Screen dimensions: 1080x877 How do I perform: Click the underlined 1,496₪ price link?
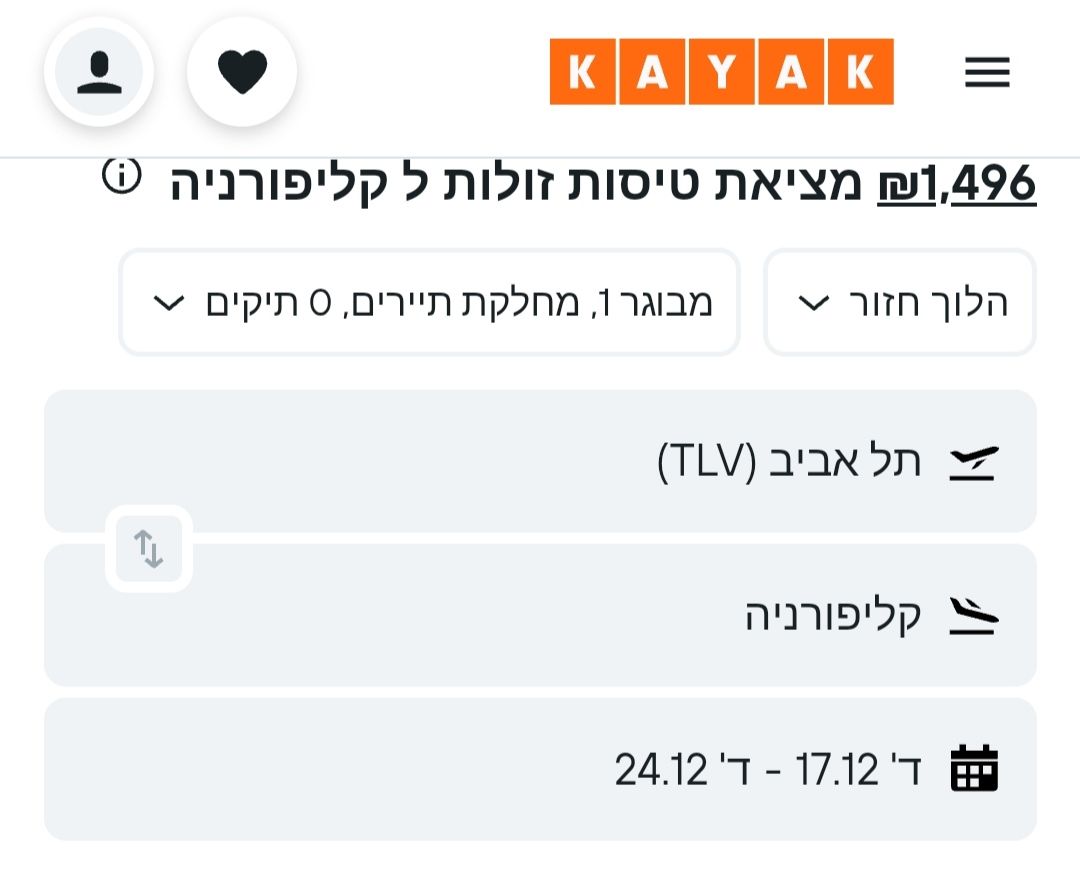pyautogui.click(x=956, y=184)
